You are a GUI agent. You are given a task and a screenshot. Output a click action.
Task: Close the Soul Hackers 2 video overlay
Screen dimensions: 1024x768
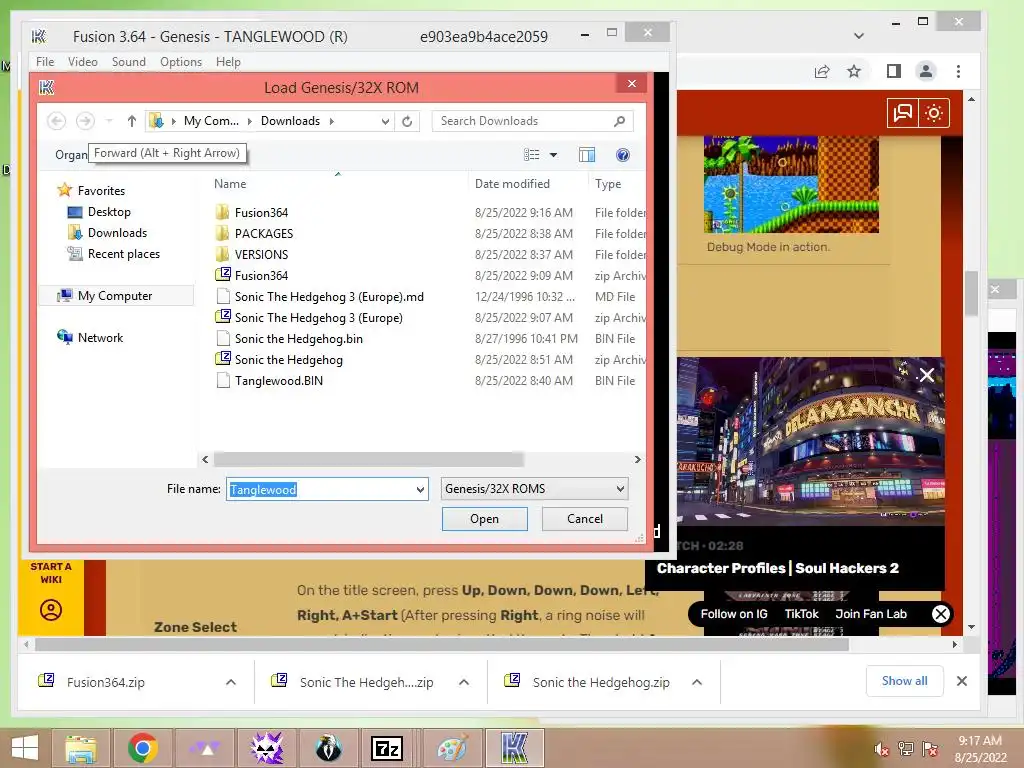click(x=926, y=375)
